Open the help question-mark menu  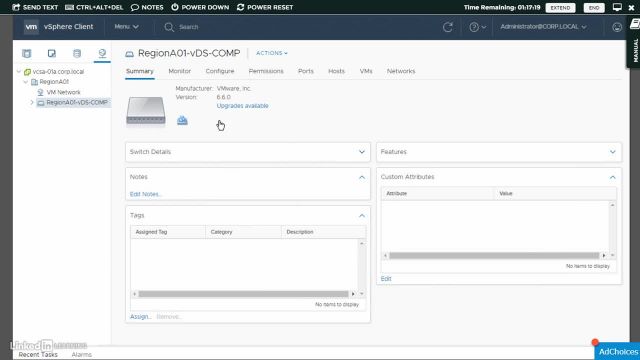click(x=477, y=27)
